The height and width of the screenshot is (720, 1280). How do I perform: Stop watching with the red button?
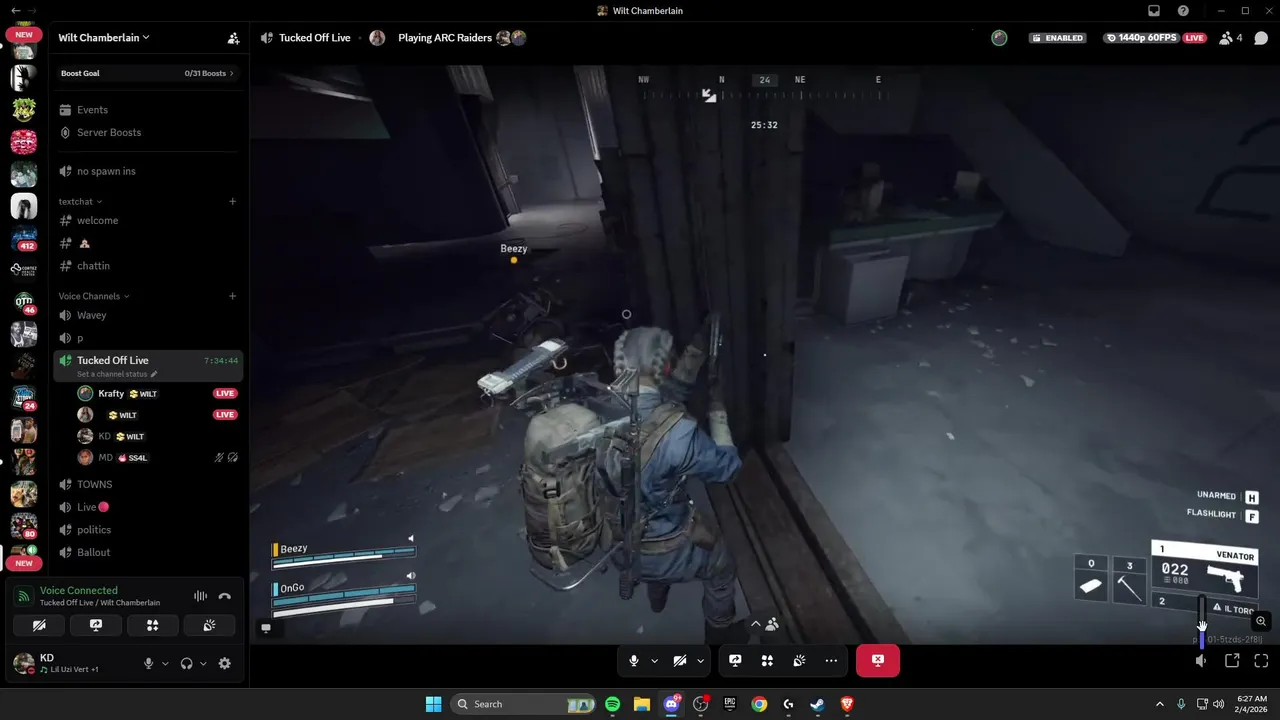(878, 661)
